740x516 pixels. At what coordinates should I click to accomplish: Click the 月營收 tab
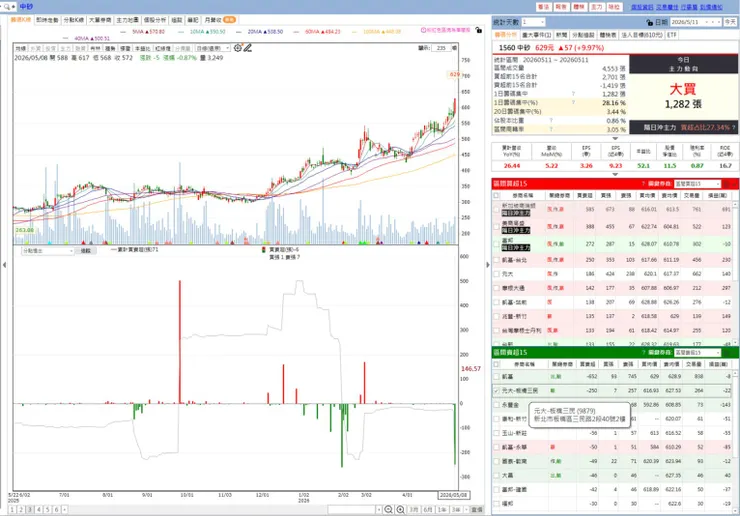coord(219,20)
